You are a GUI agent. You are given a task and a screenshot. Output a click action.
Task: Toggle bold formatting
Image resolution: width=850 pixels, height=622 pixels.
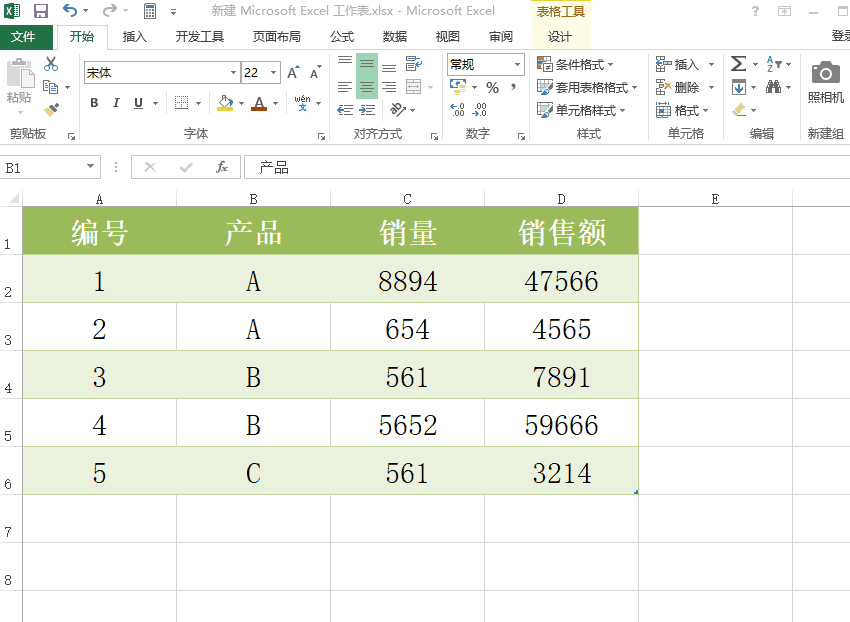pyautogui.click(x=94, y=103)
